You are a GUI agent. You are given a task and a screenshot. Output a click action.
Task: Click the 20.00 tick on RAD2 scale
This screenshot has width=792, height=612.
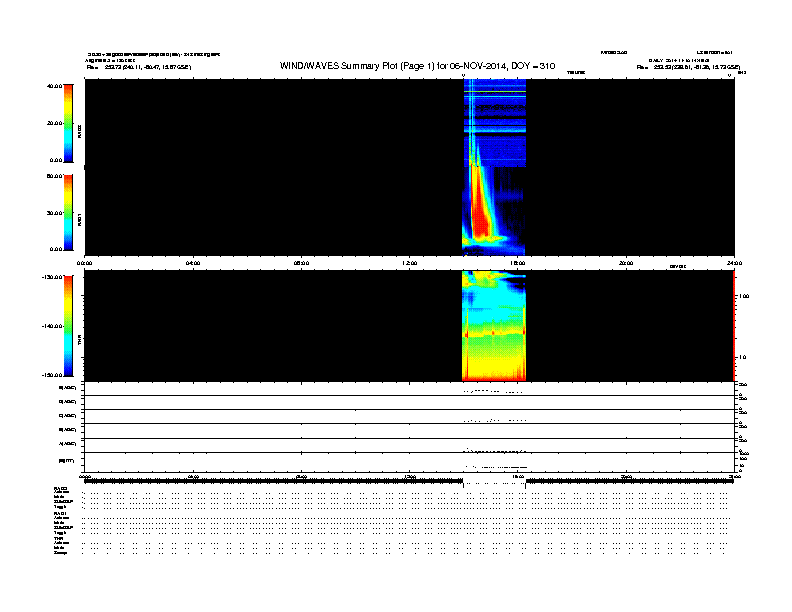coord(54,123)
